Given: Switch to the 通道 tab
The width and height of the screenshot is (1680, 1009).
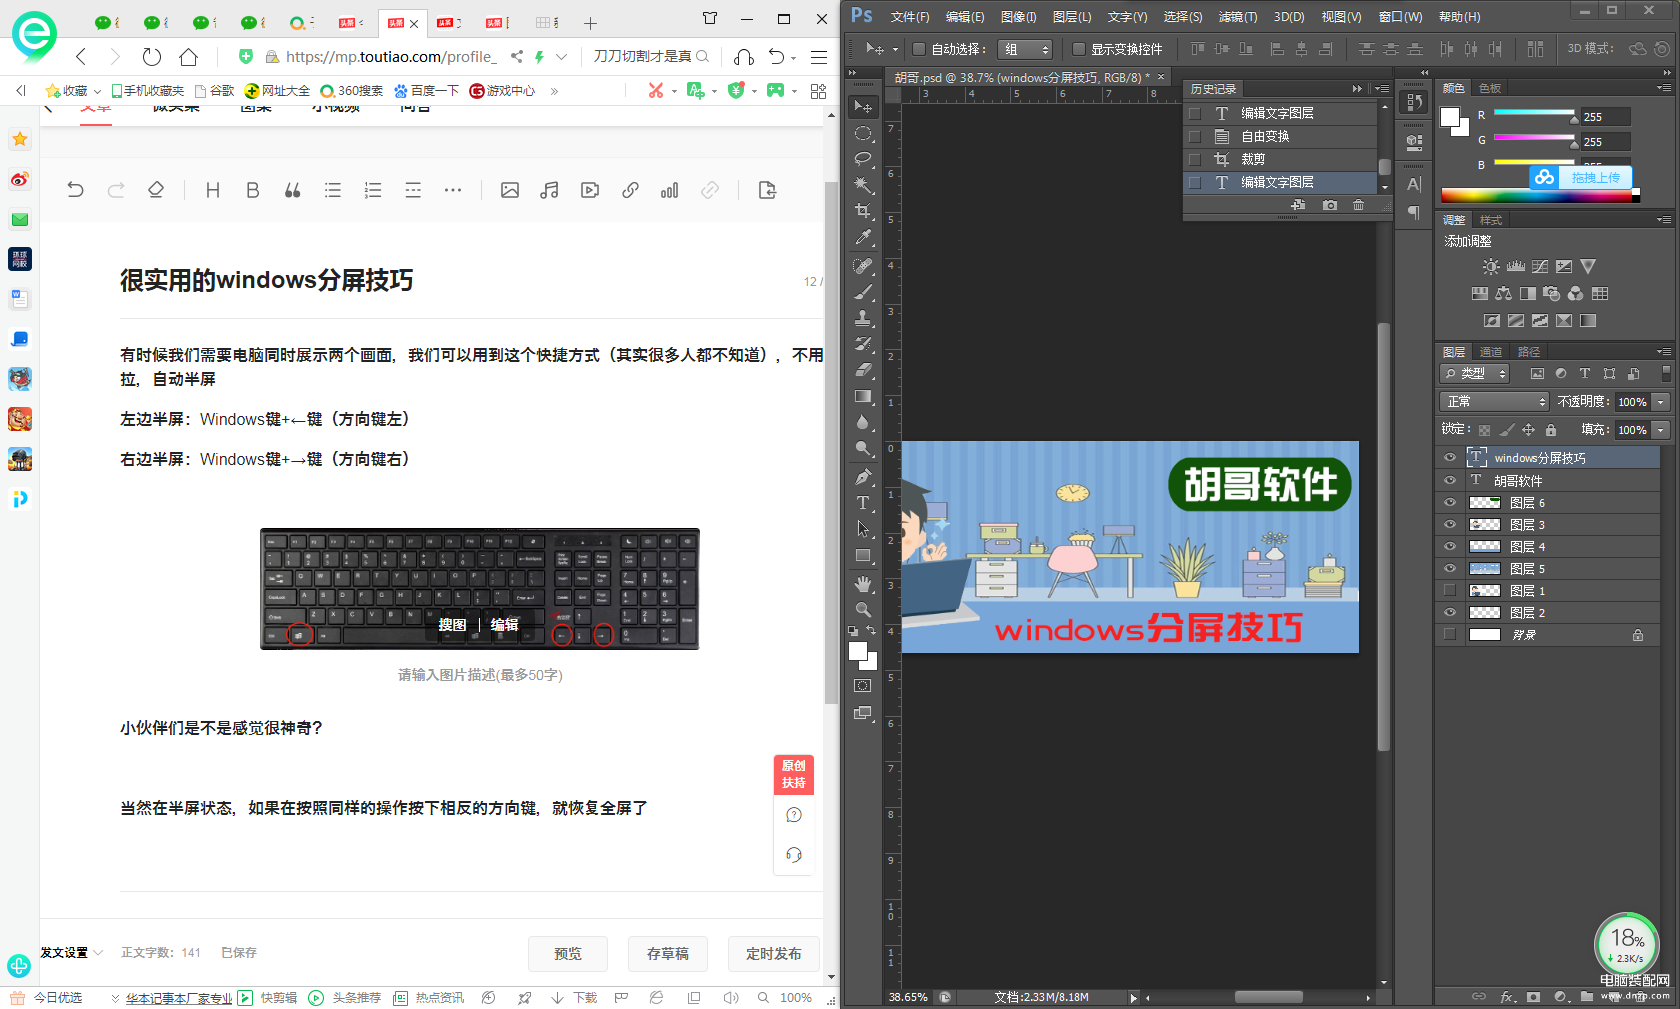Looking at the screenshot, I should pyautogui.click(x=1491, y=352).
